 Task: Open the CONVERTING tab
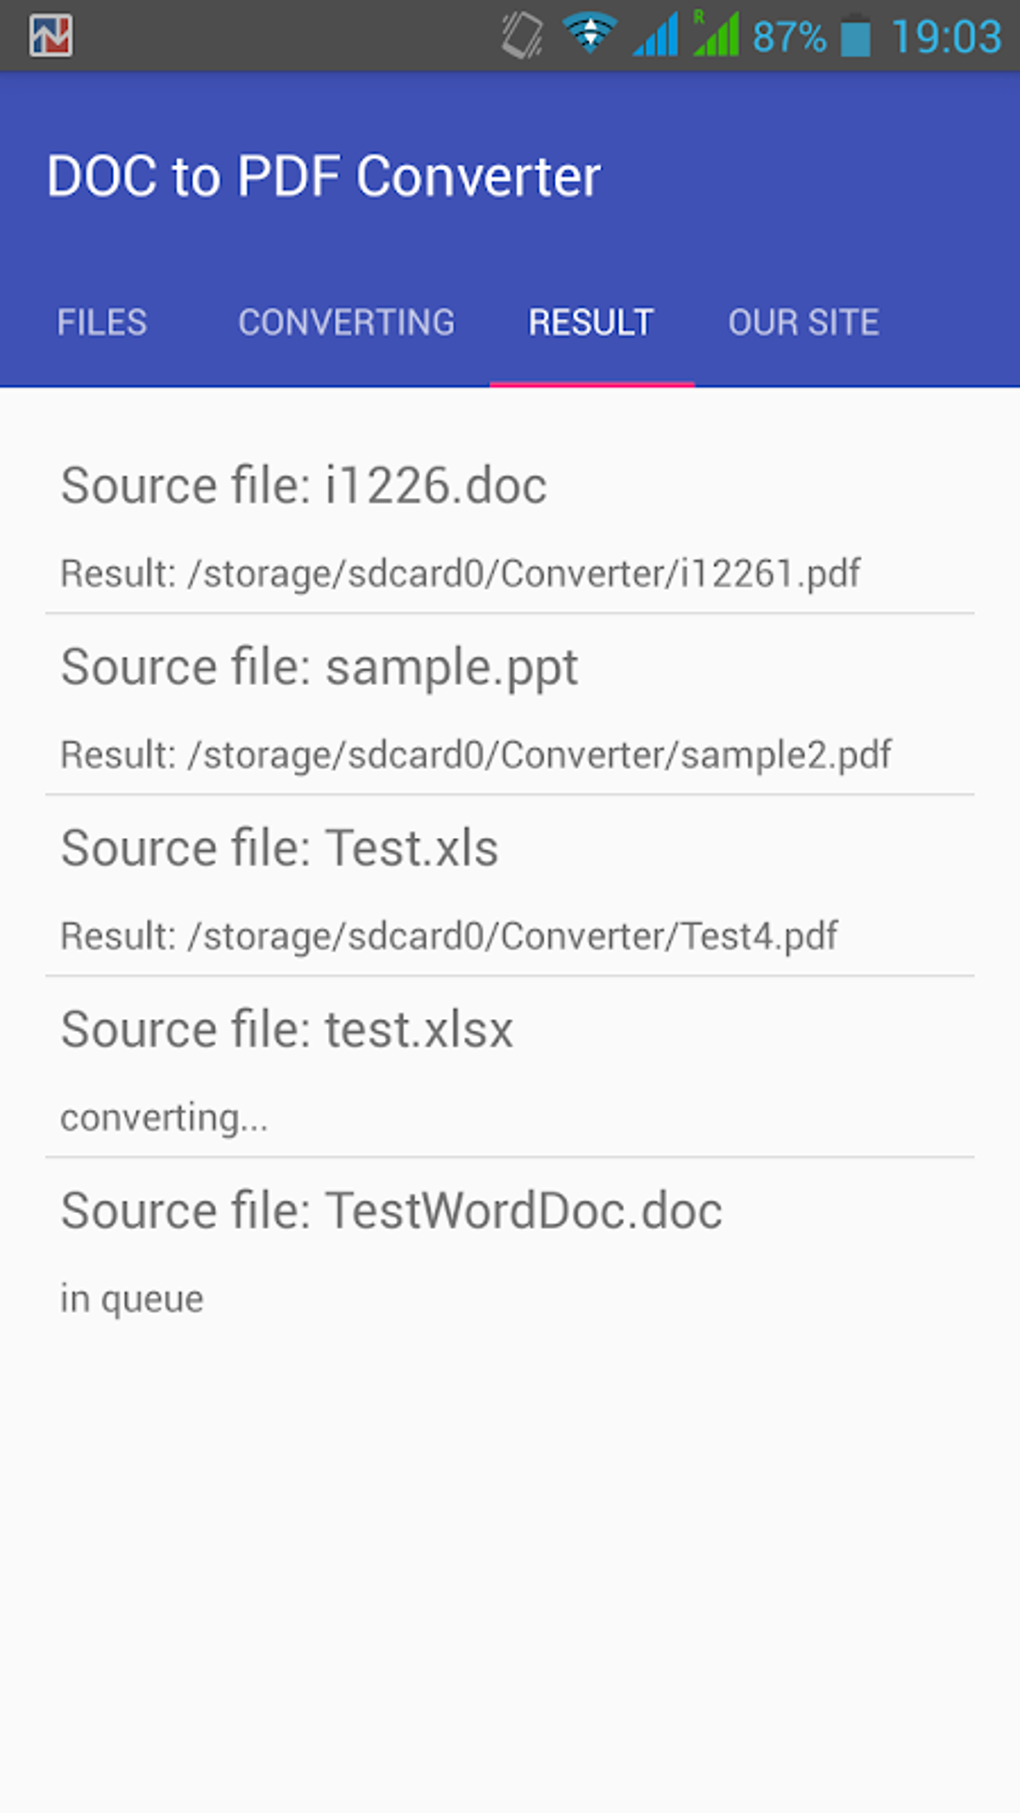coord(346,322)
